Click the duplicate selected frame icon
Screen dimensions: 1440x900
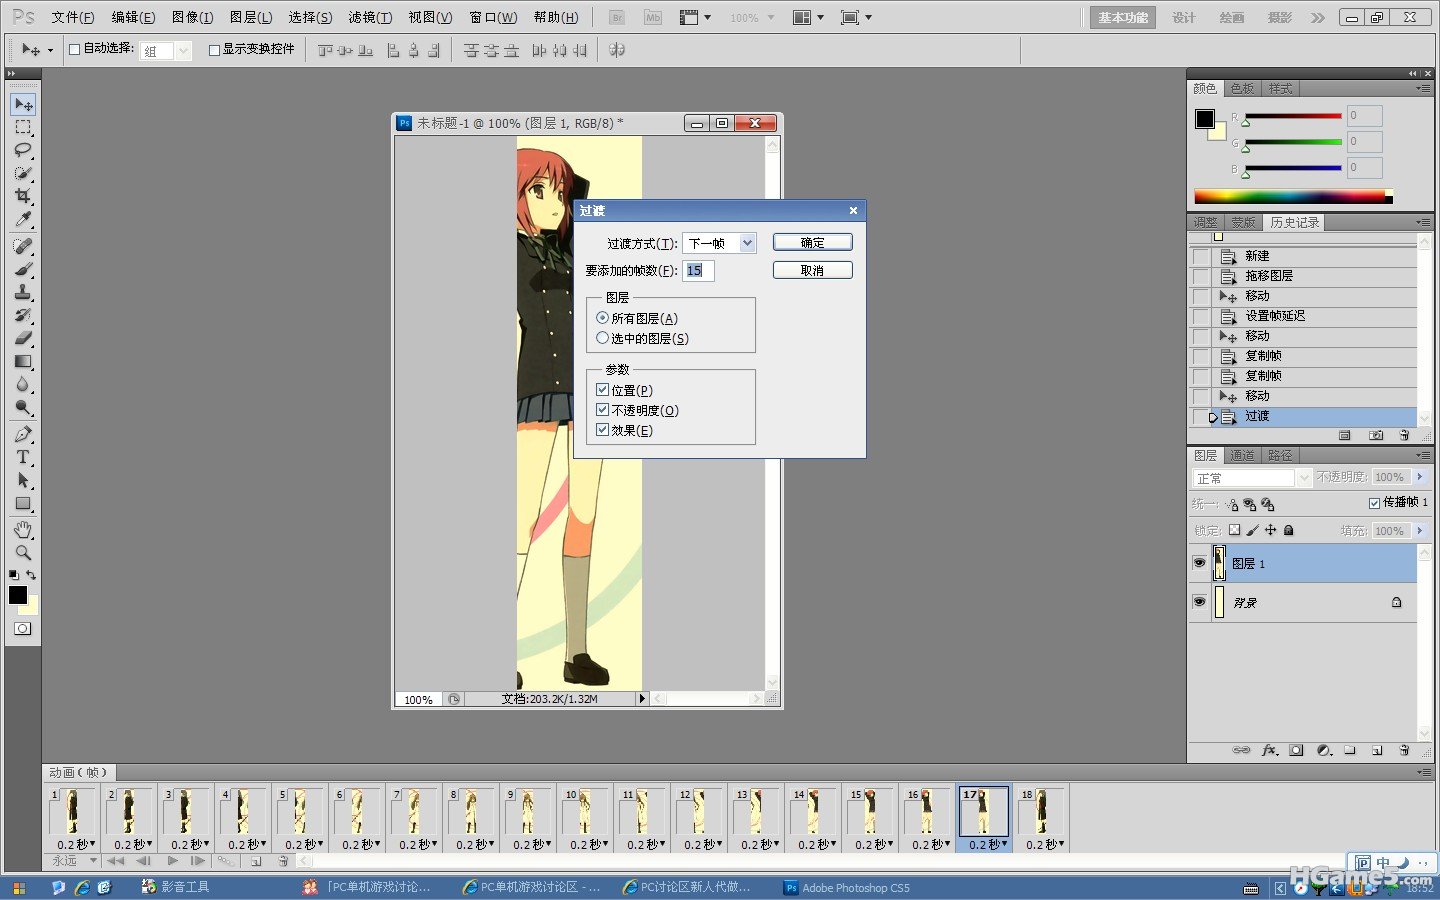coord(256,861)
